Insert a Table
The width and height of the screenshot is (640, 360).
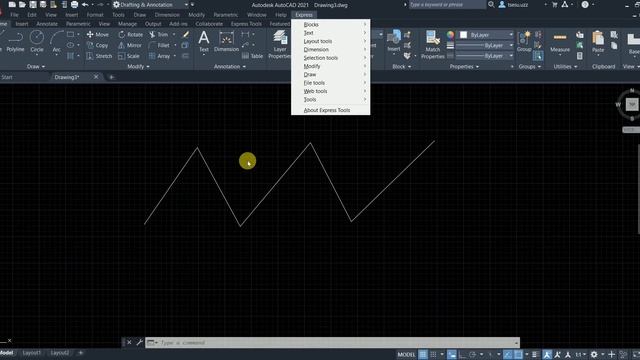[253, 56]
